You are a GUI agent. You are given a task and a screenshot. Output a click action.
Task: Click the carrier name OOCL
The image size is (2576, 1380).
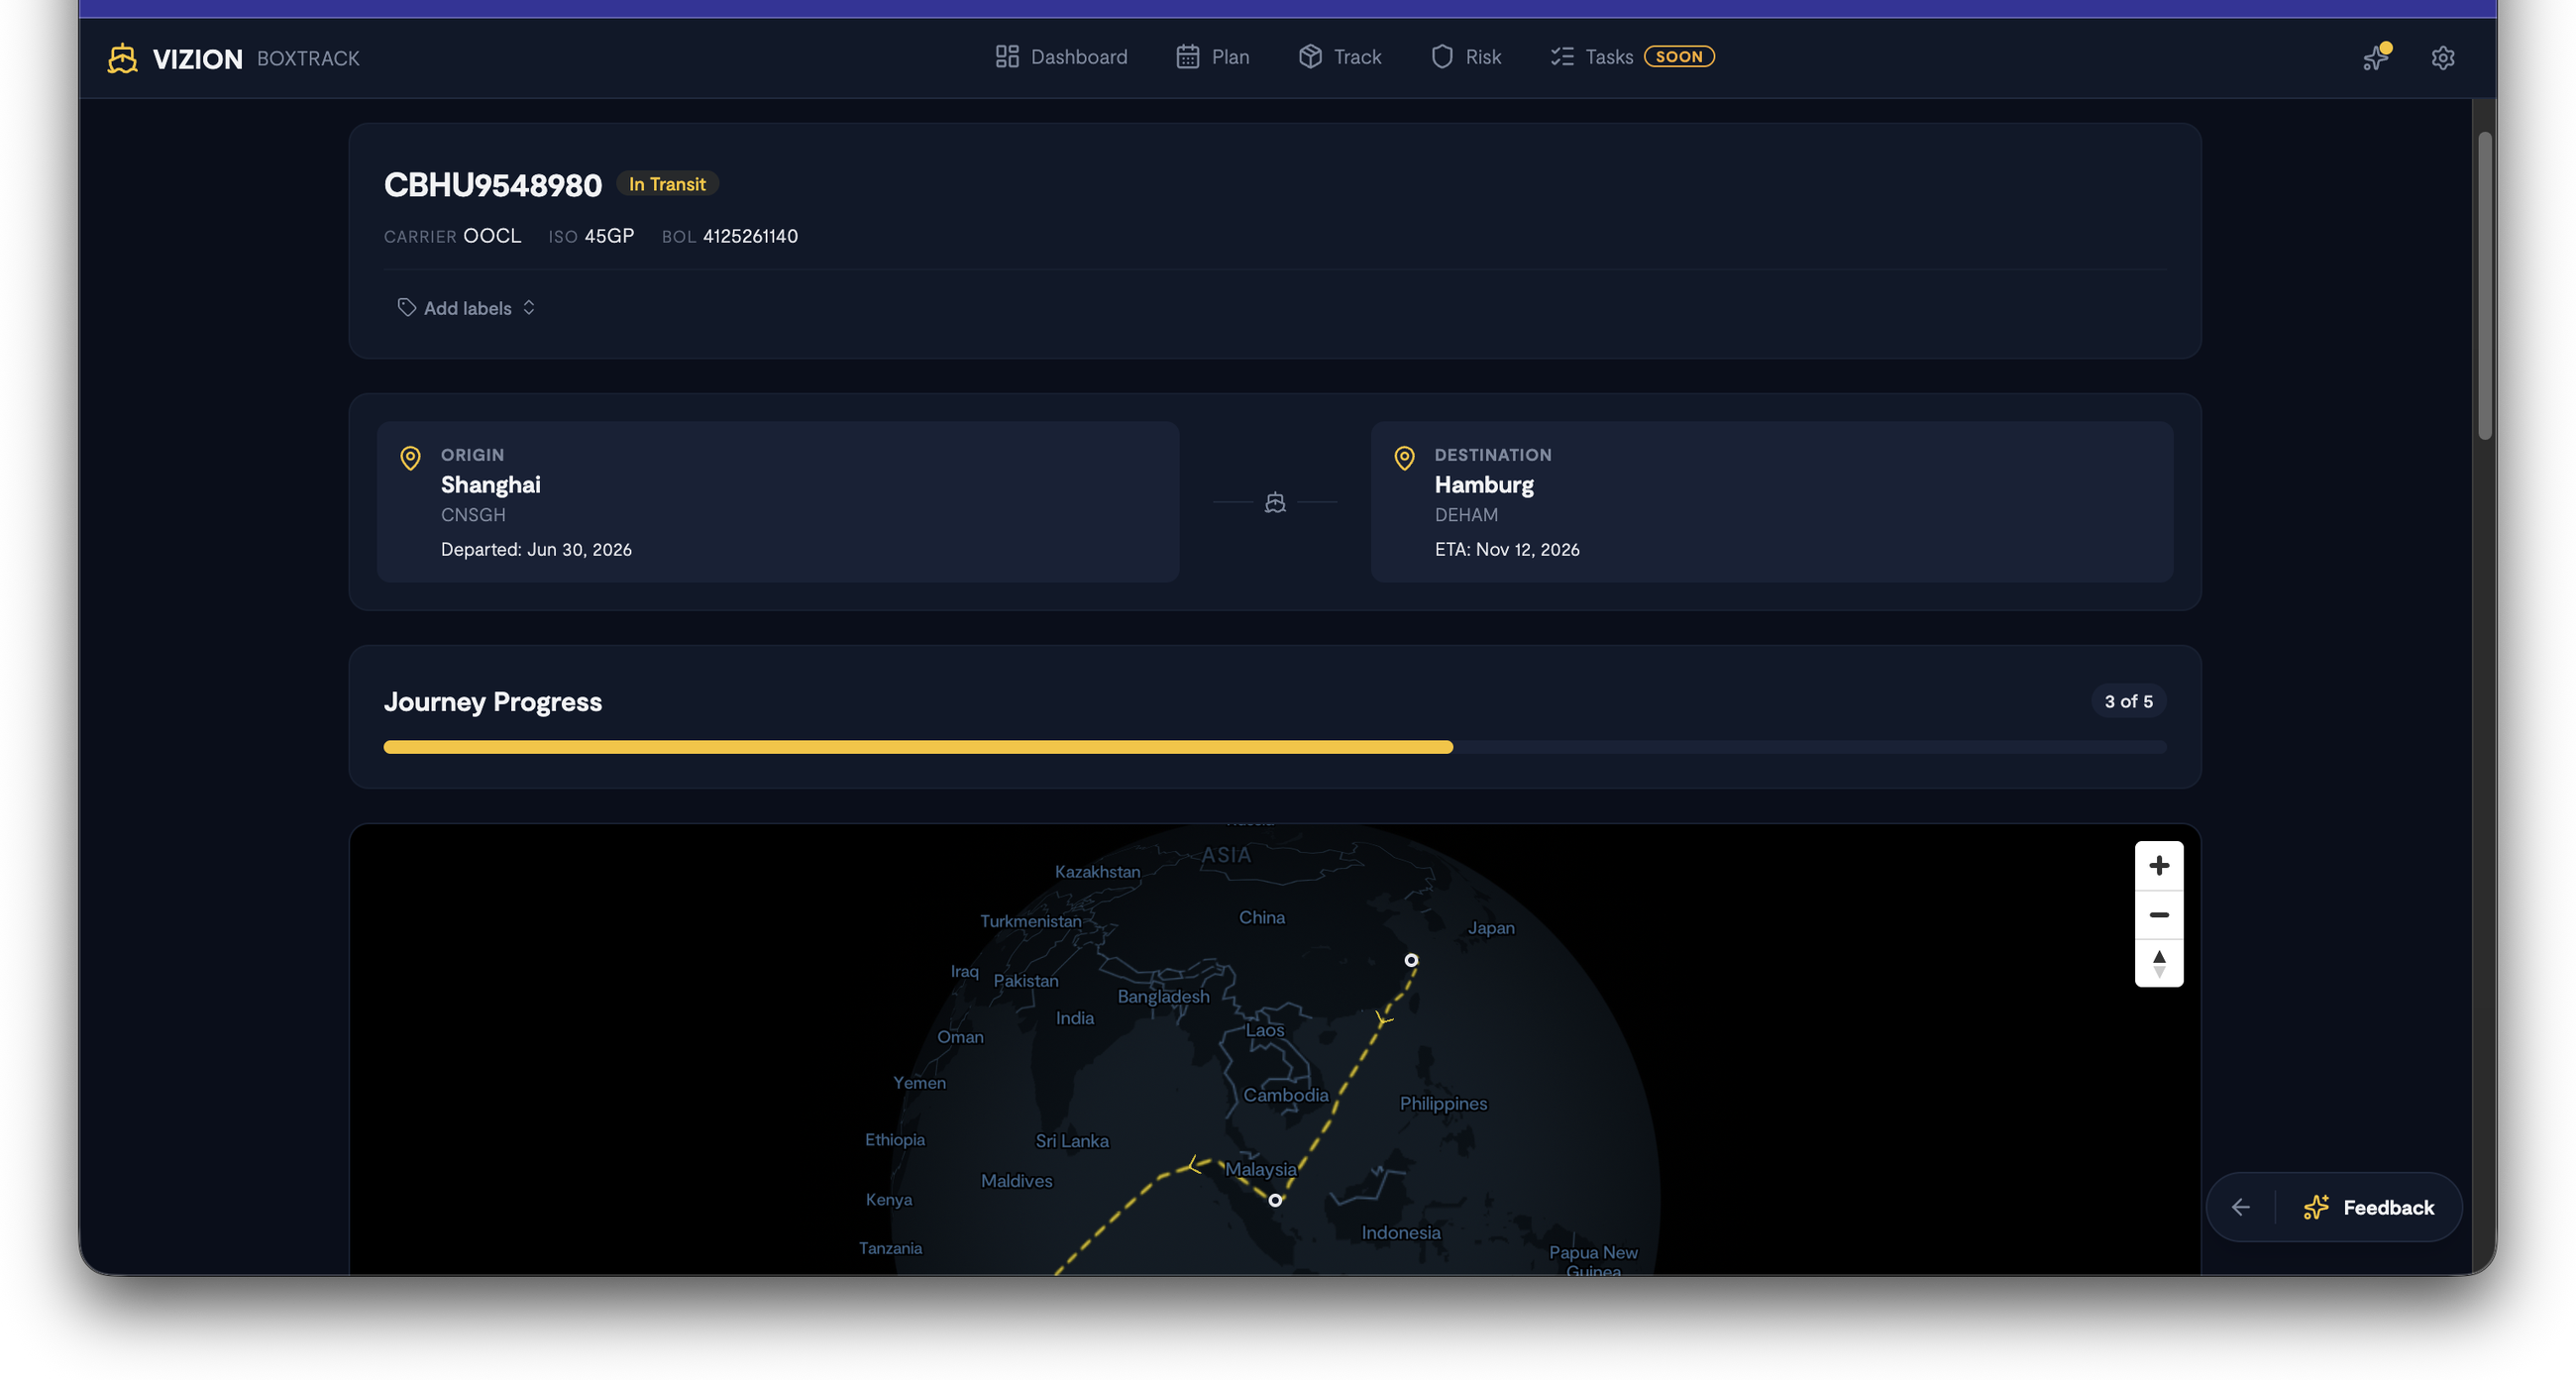492,236
